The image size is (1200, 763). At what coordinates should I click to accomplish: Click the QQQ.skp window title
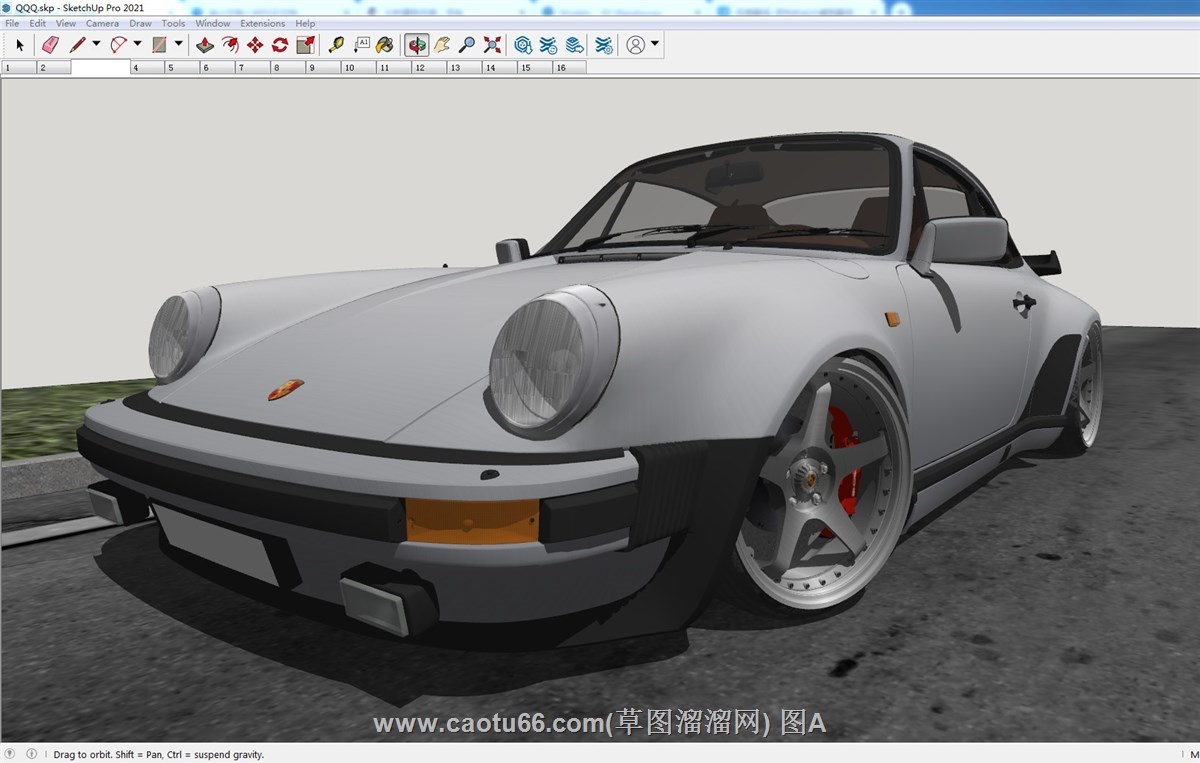[x=80, y=8]
